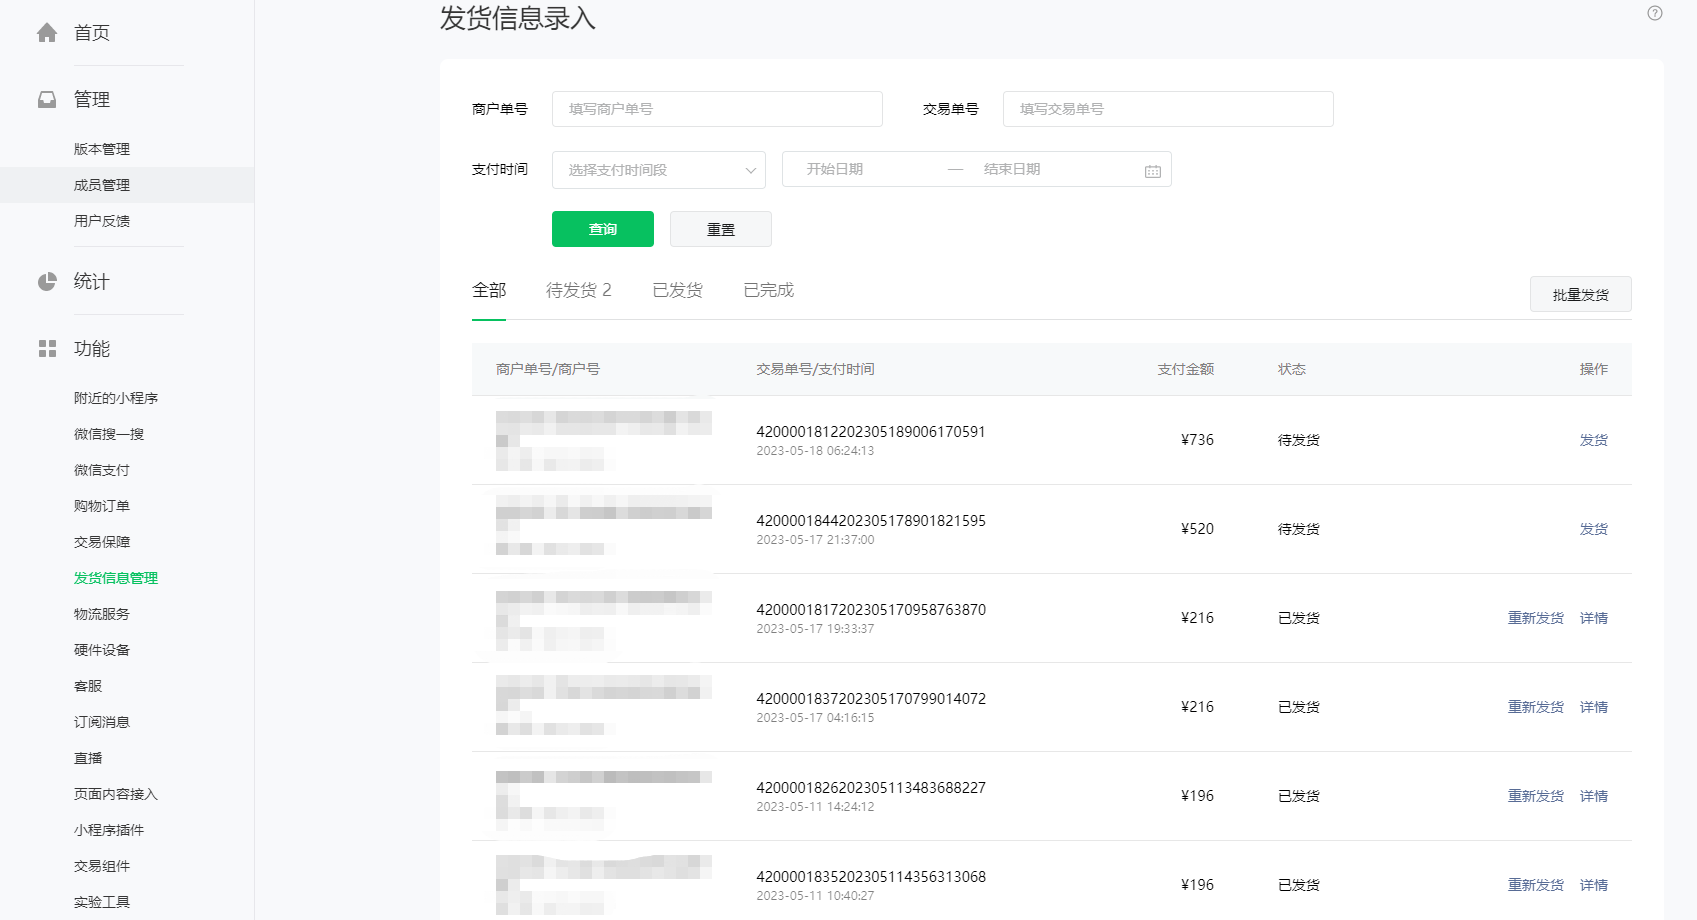Click 重新发货 for order ending 8763870
Image resolution: width=1697 pixels, height=920 pixels.
pos(1536,618)
